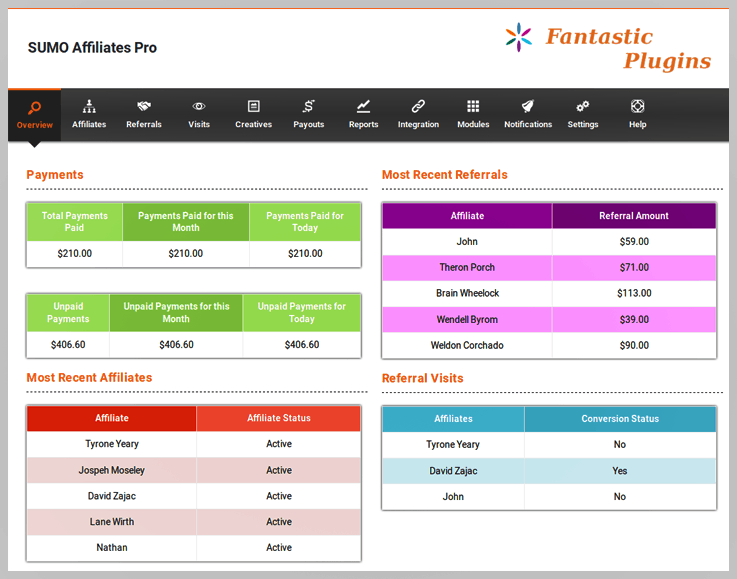Click the Conversion Status column header
This screenshot has height=579, width=737.
coord(620,419)
